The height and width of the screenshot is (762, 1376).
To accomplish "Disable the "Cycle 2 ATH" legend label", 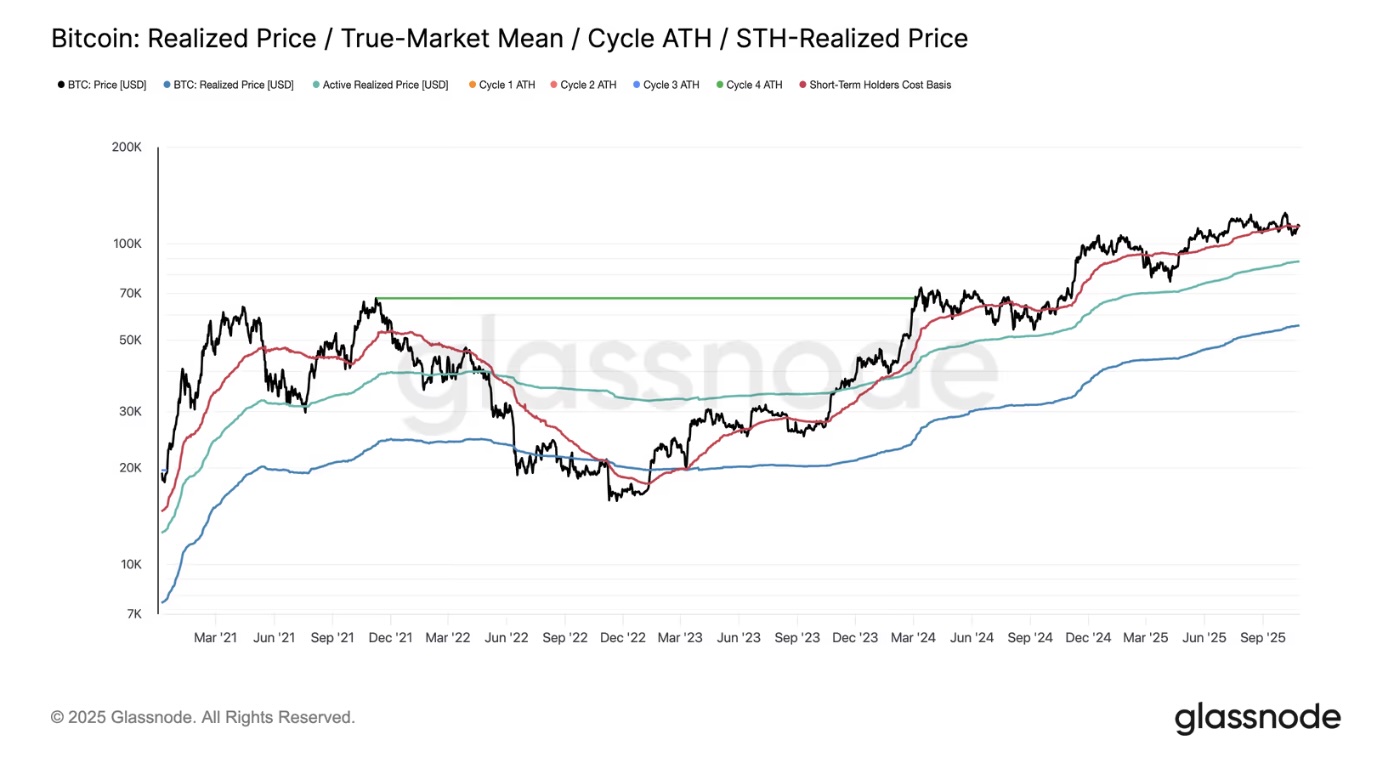I will tap(588, 85).
